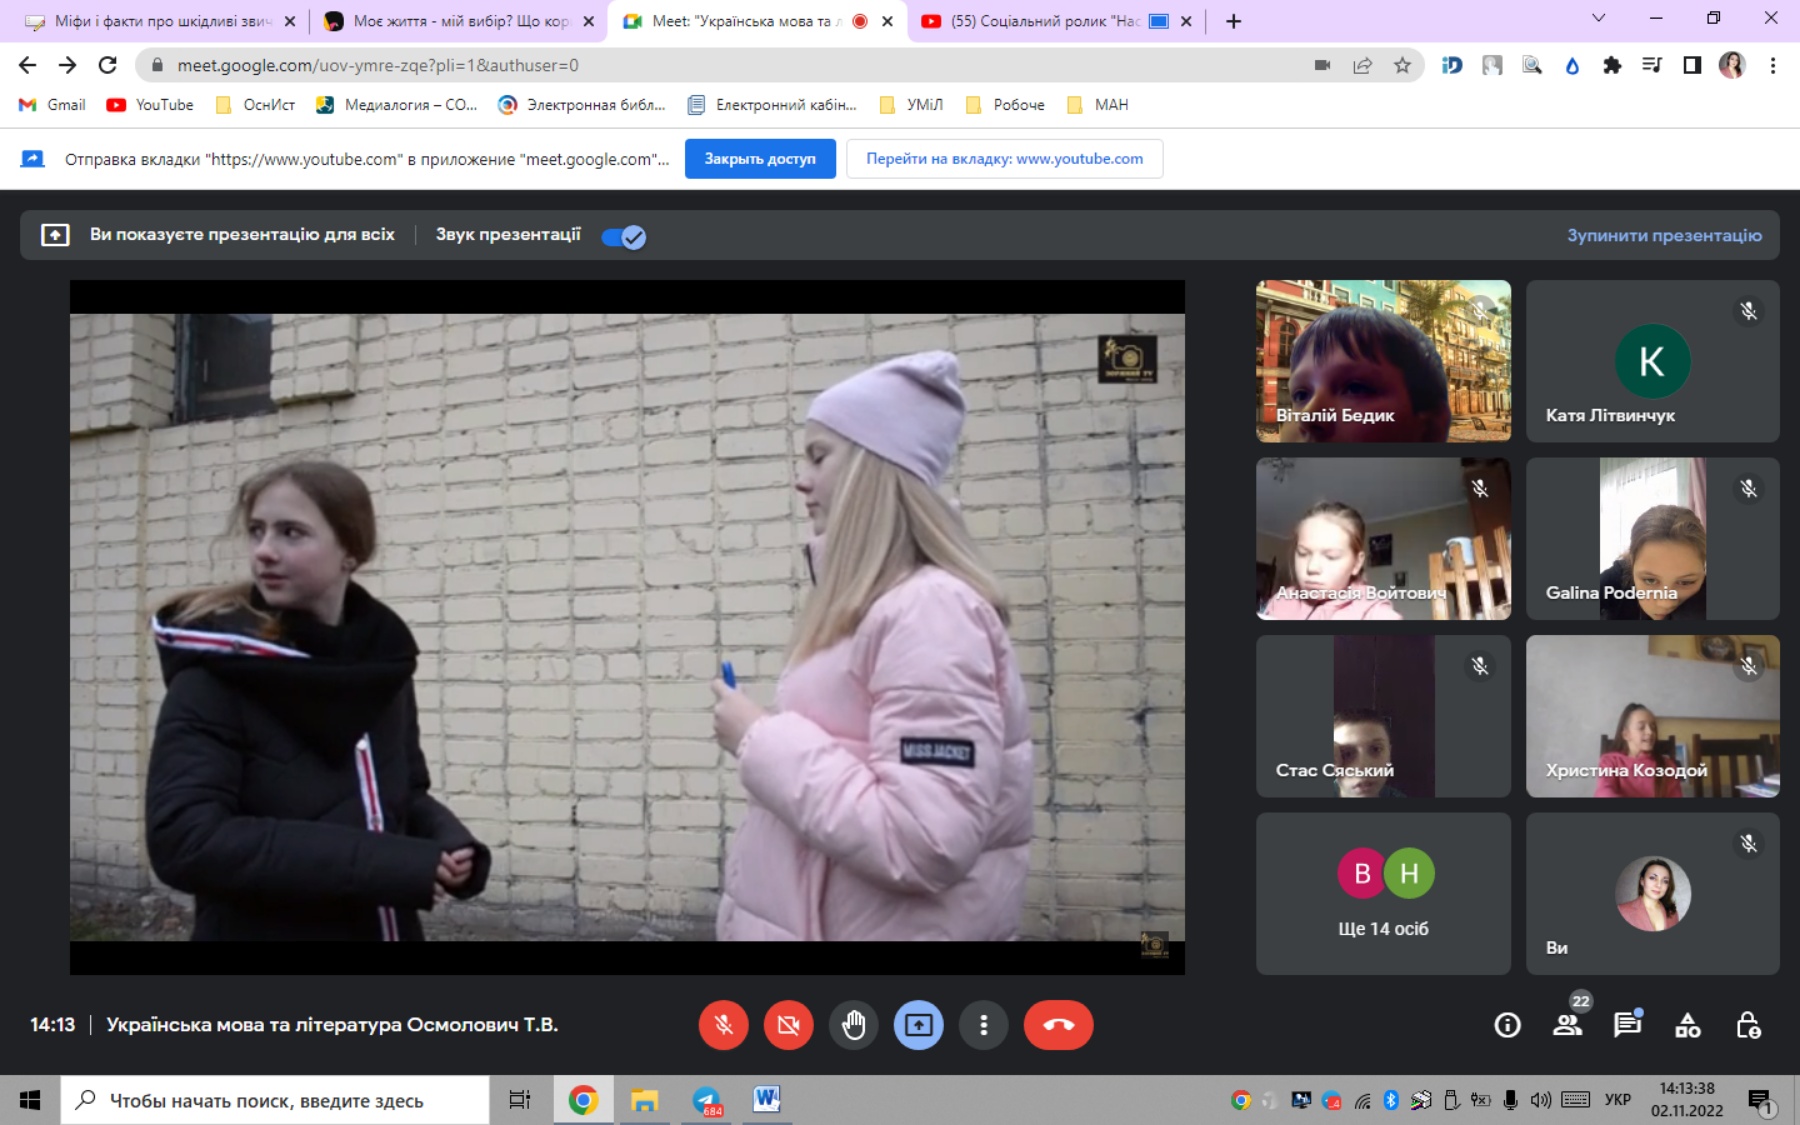1800x1125 pixels.
Task: Open Chrome's three-dot browser menu
Action: pyautogui.click(x=1773, y=66)
